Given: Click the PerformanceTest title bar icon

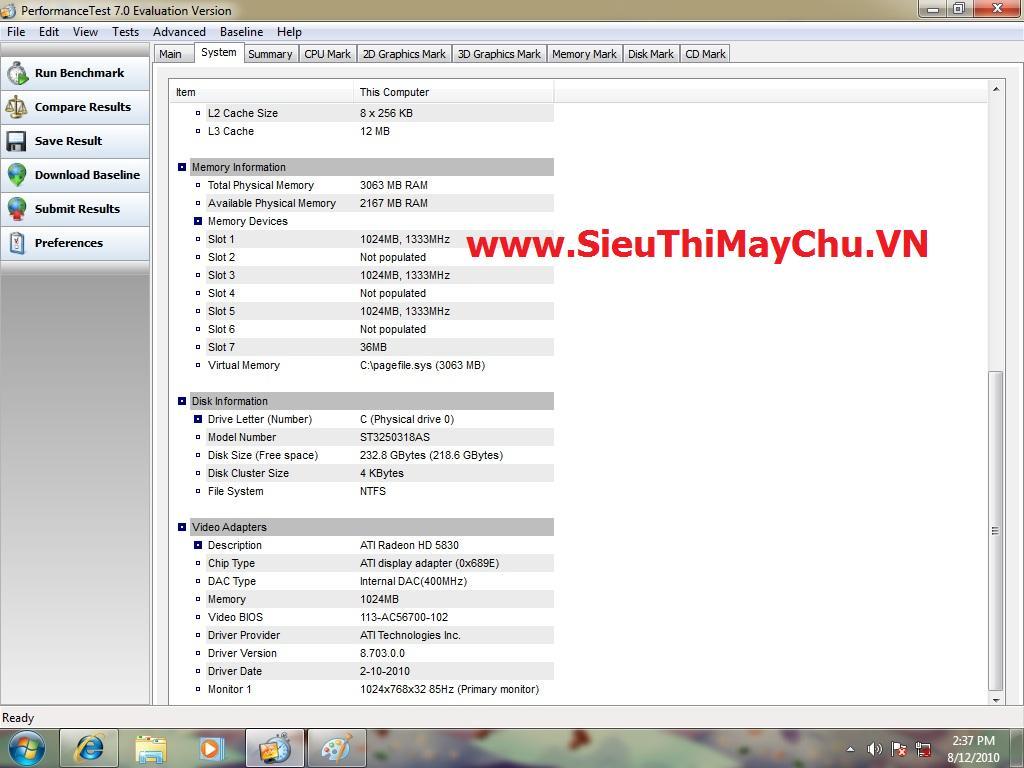Looking at the screenshot, I should click(x=8, y=10).
